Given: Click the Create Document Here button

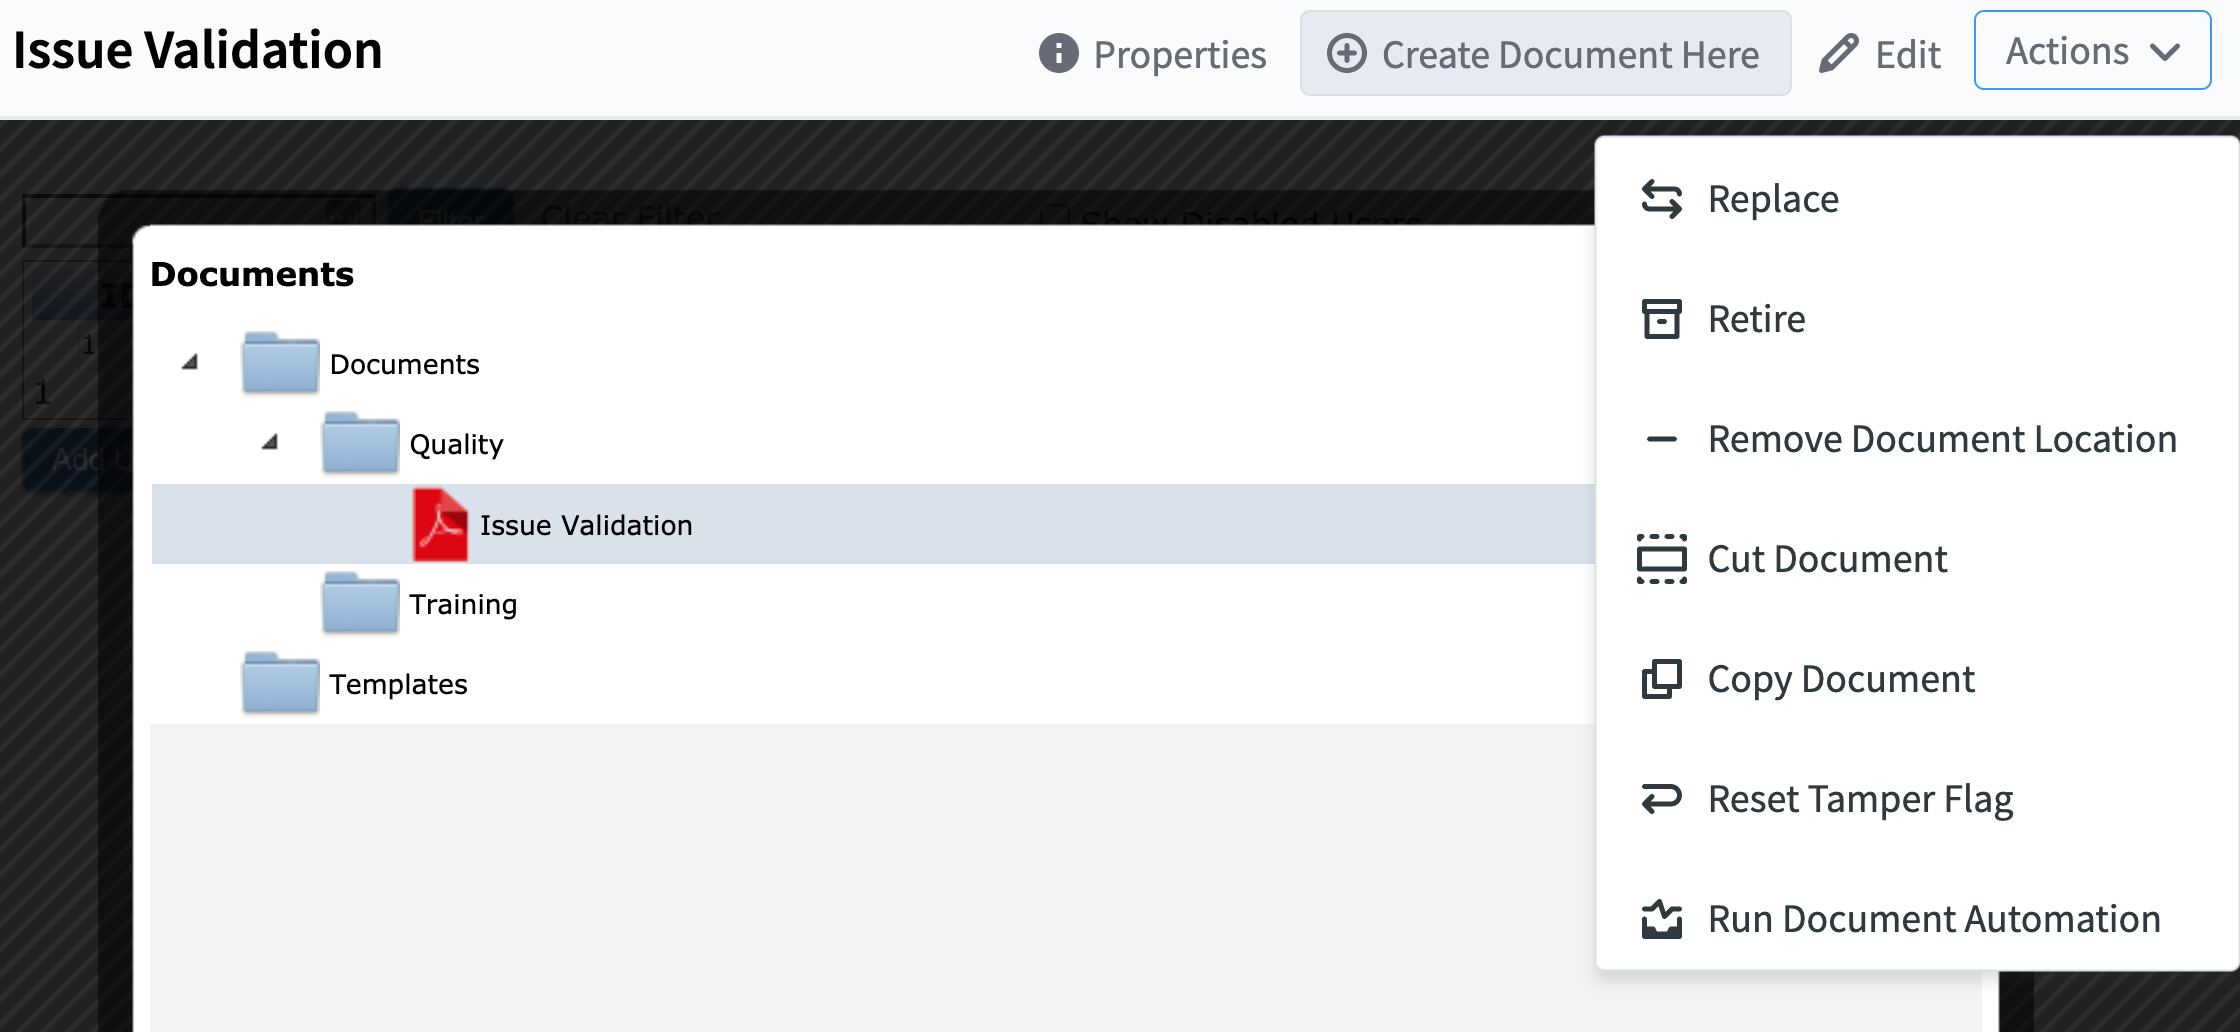Looking at the screenshot, I should click(1545, 53).
